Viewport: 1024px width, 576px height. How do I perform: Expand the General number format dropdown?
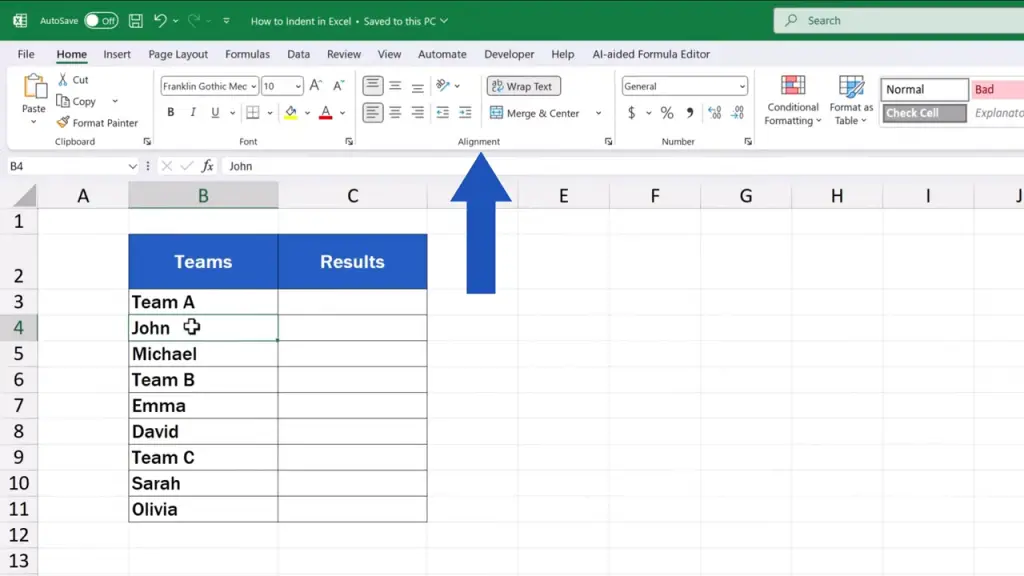tap(741, 87)
